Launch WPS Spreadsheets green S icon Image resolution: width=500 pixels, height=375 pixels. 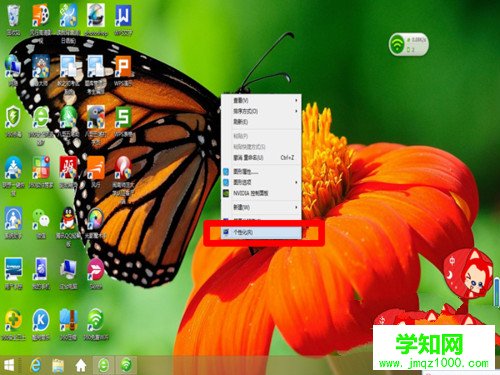tap(123, 117)
